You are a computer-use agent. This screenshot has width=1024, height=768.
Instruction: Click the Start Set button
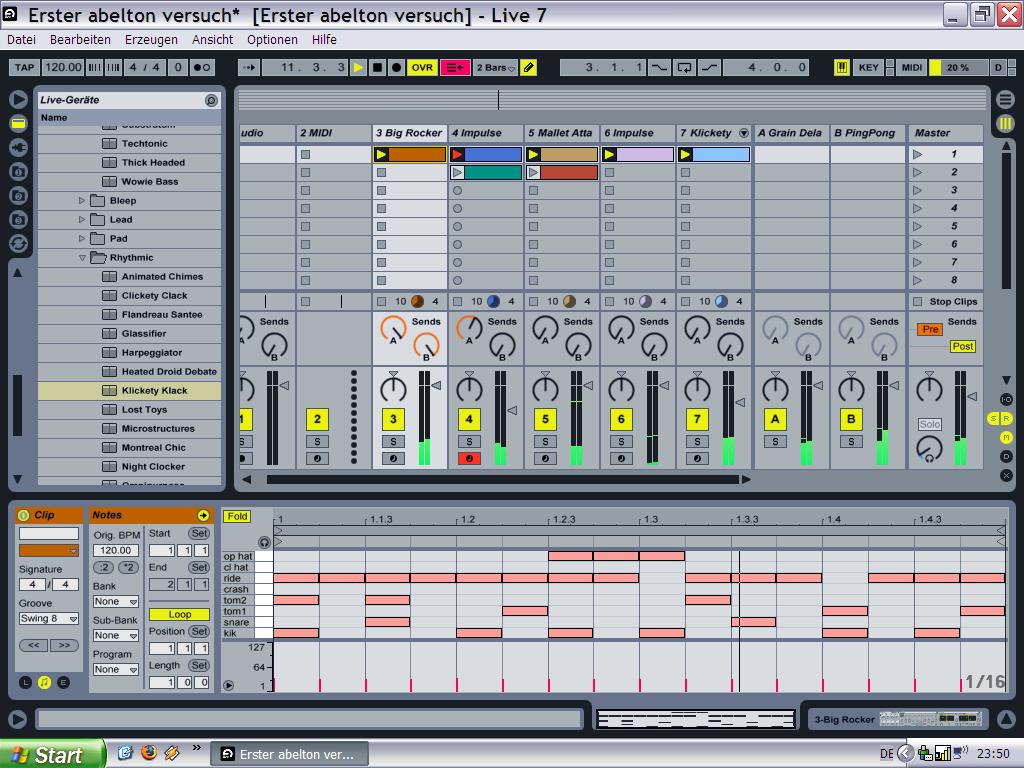coord(199,534)
